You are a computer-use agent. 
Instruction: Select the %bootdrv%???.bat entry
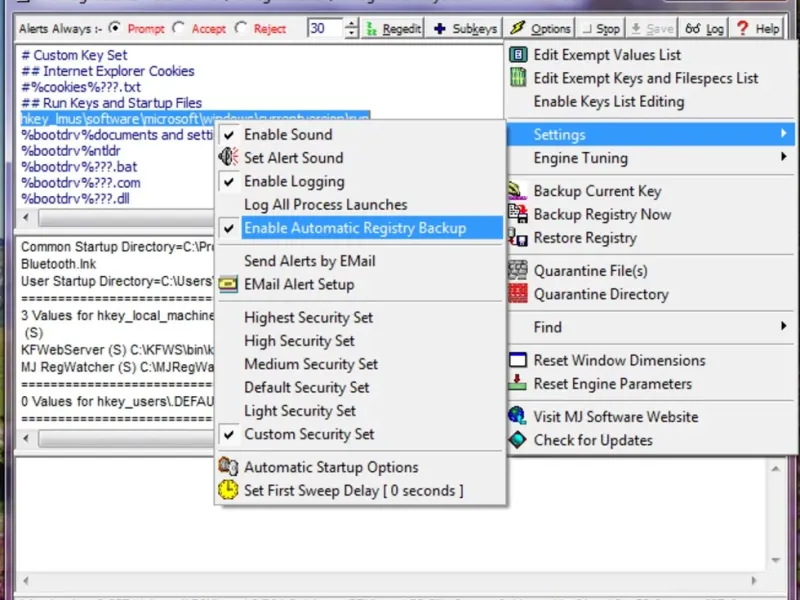(x=79, y=166)
